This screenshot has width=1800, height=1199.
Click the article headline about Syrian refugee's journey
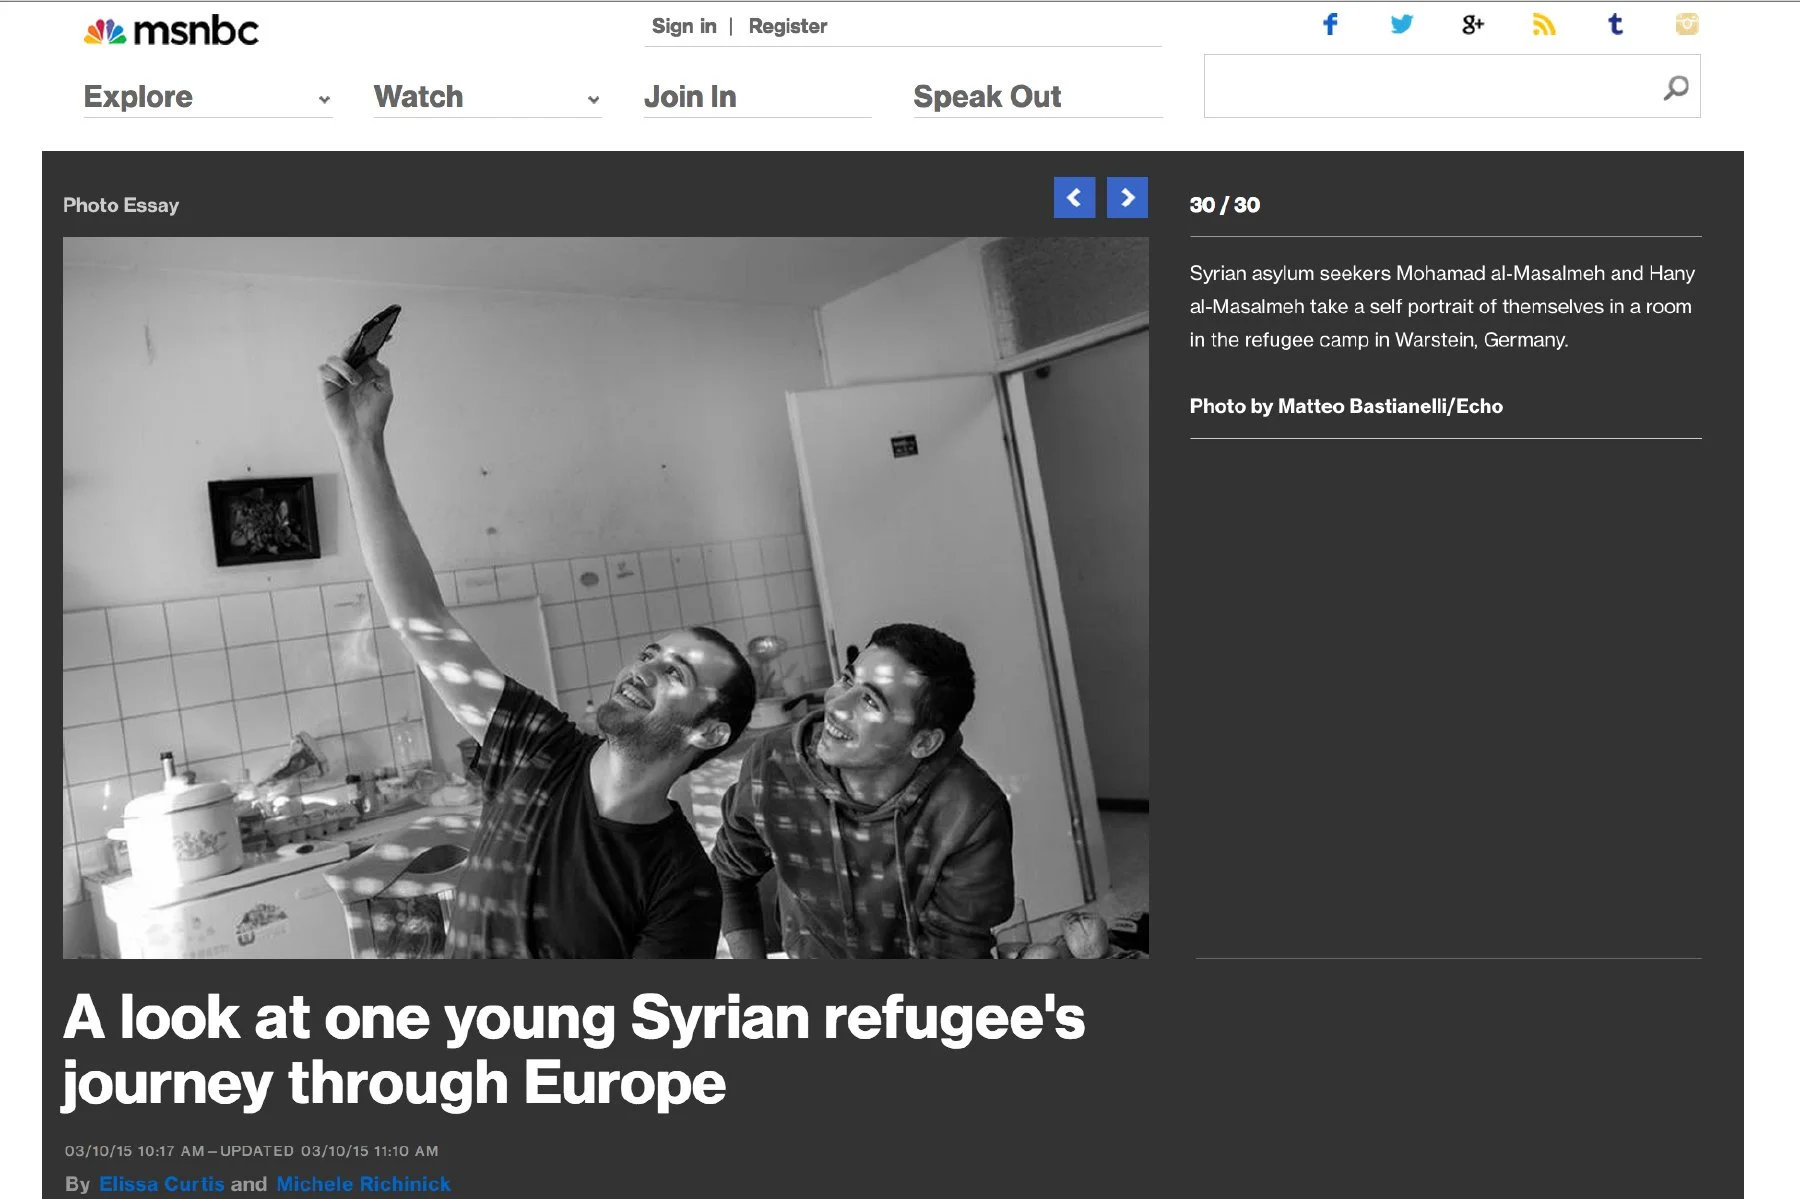point(574,1050)
